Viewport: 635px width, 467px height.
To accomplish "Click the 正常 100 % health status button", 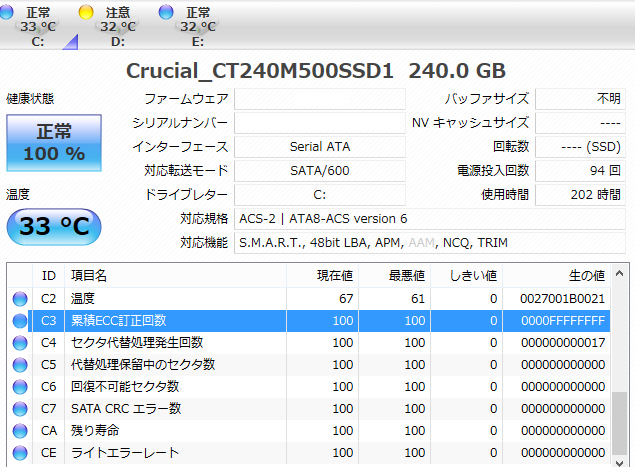I will (x=54, y=143).
